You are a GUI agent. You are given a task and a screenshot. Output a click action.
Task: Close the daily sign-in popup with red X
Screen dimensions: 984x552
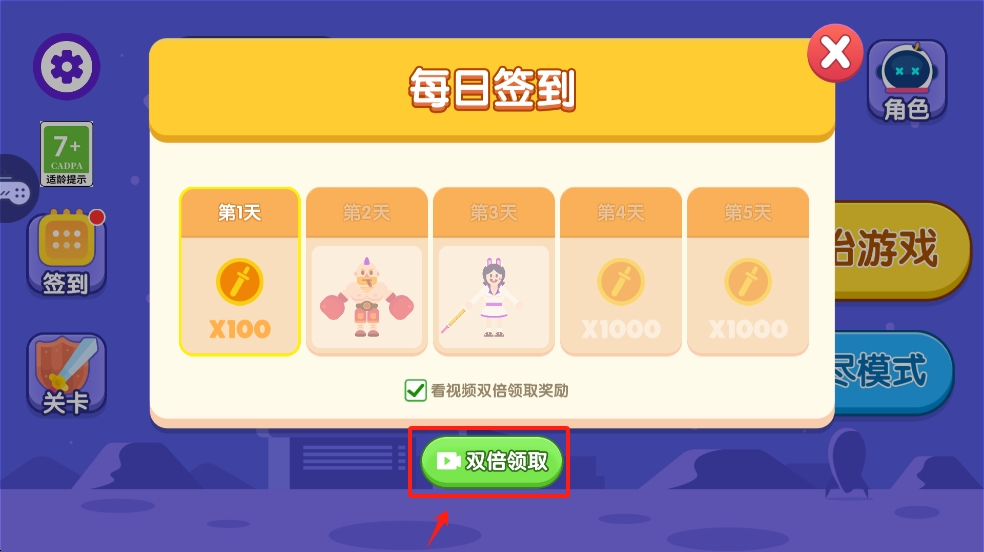[835, 53]
